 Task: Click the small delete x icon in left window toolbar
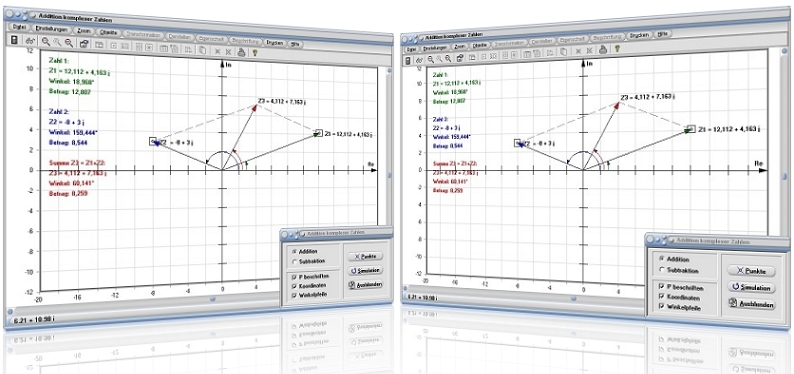217,51
